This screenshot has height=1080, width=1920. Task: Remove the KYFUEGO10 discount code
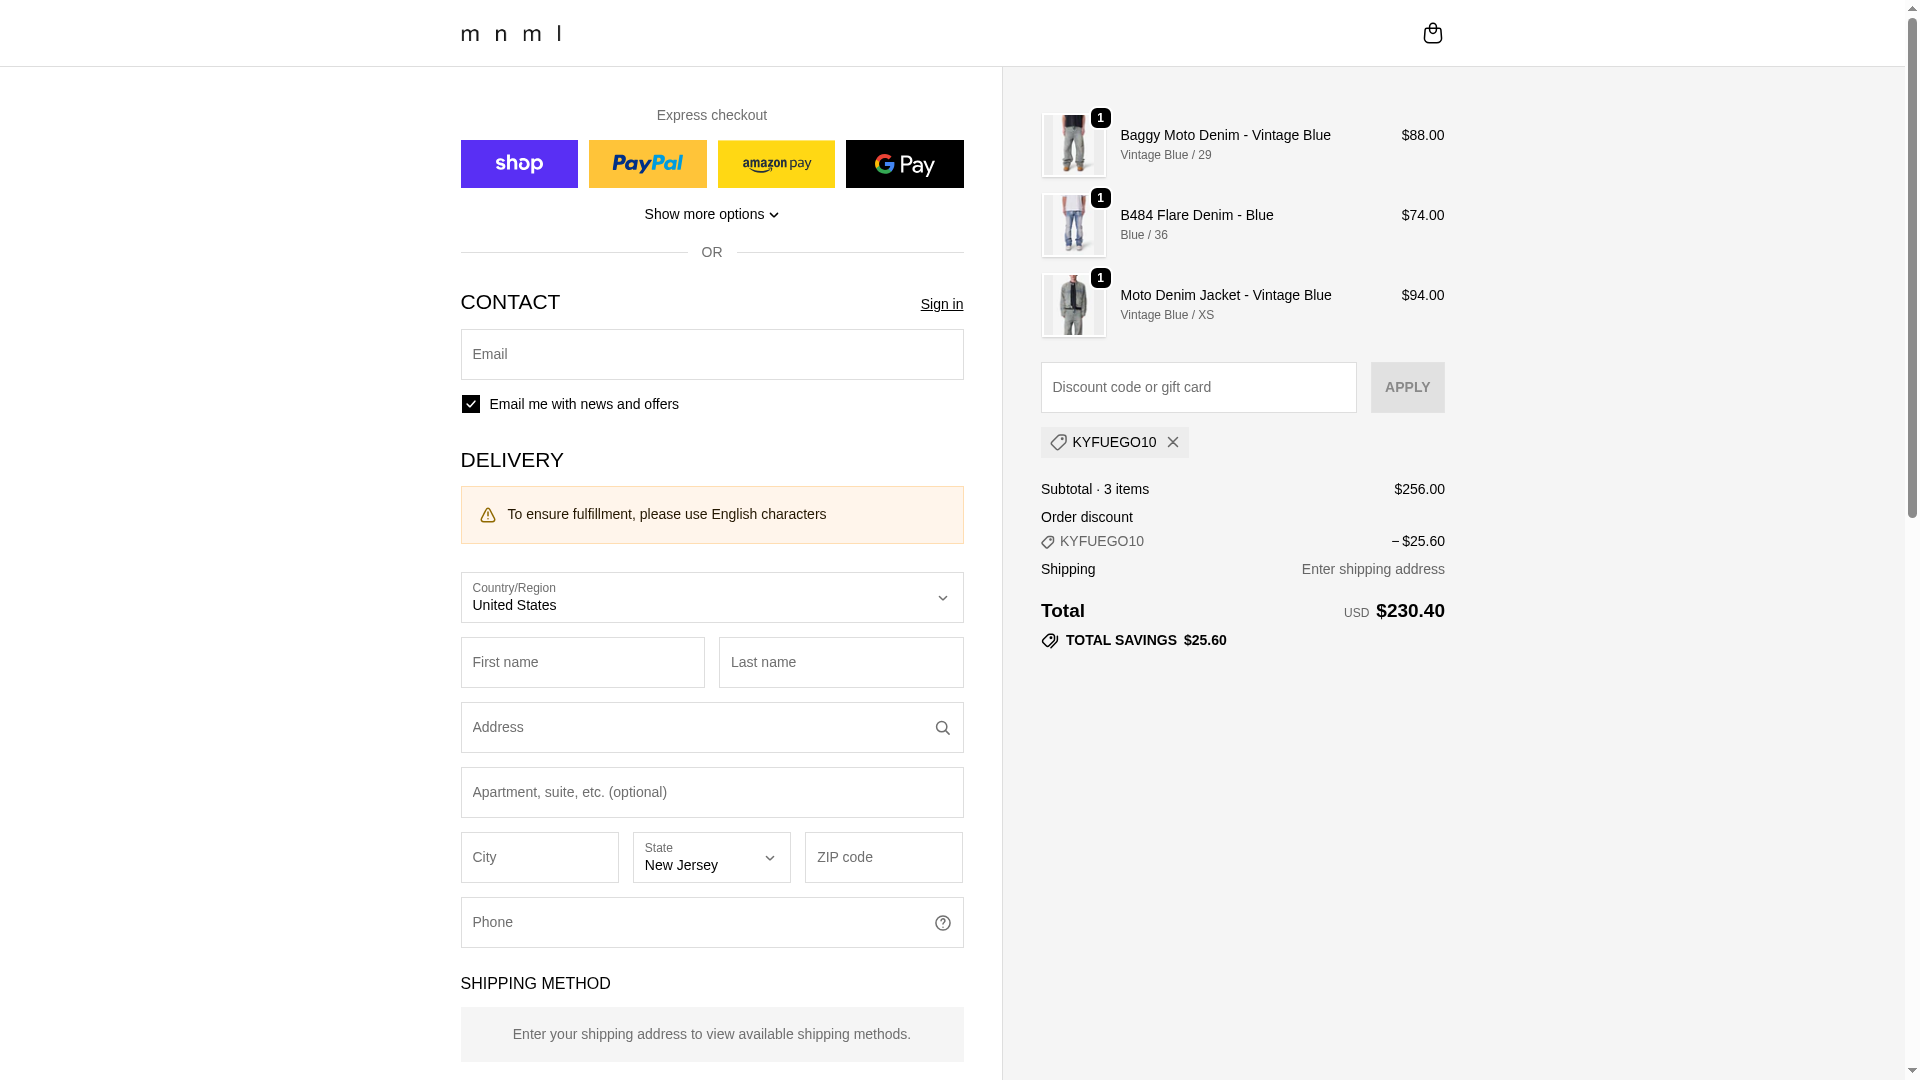[x=1173, y=442]
